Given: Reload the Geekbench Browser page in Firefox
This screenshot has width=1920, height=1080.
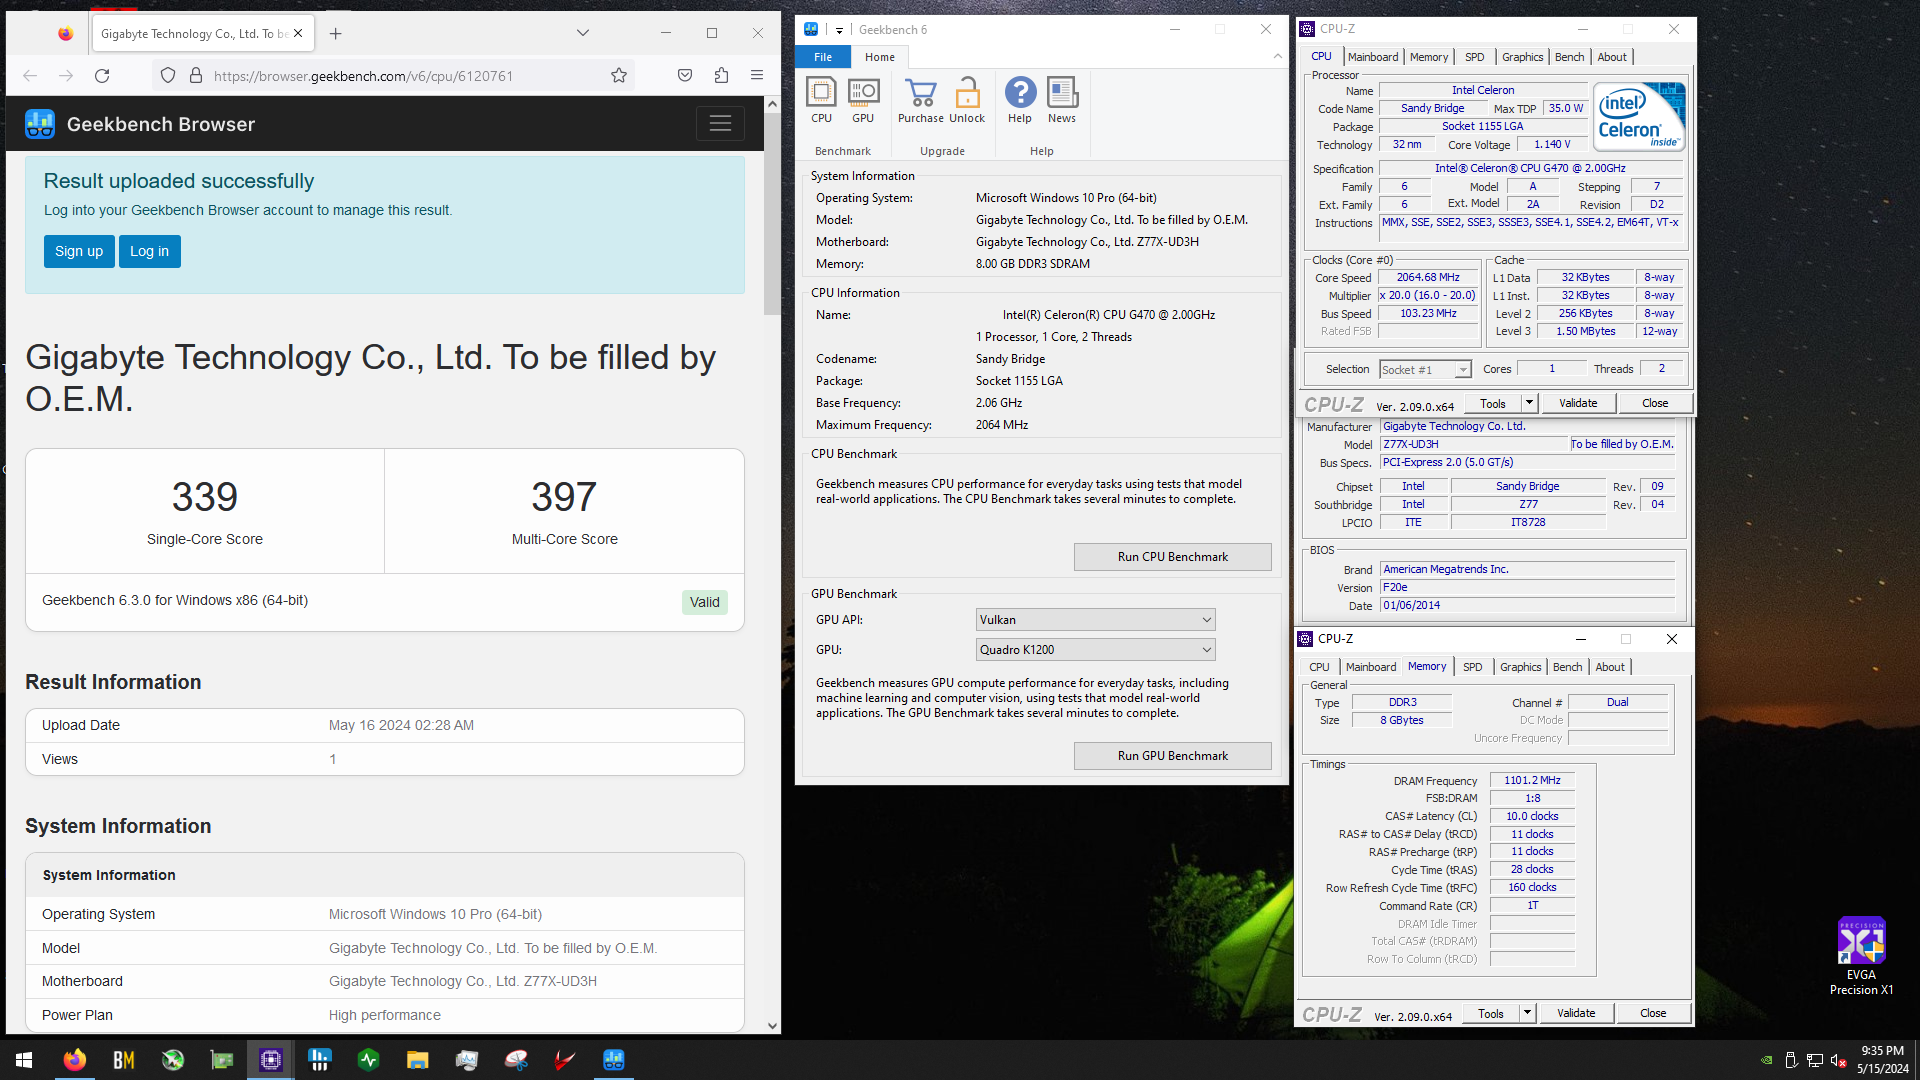Looking at the screenshot, I should pos(102,75).
